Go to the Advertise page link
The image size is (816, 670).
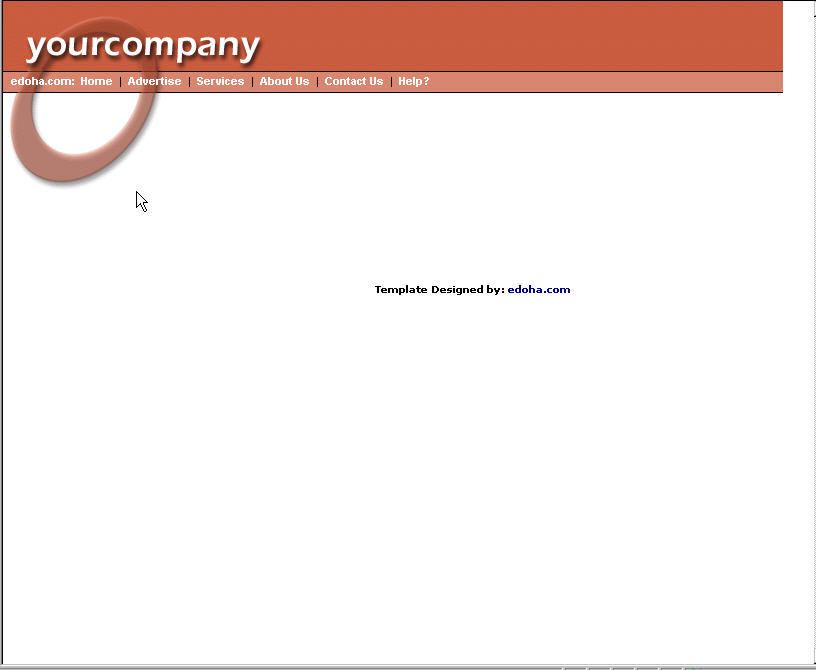pos(154,81)
